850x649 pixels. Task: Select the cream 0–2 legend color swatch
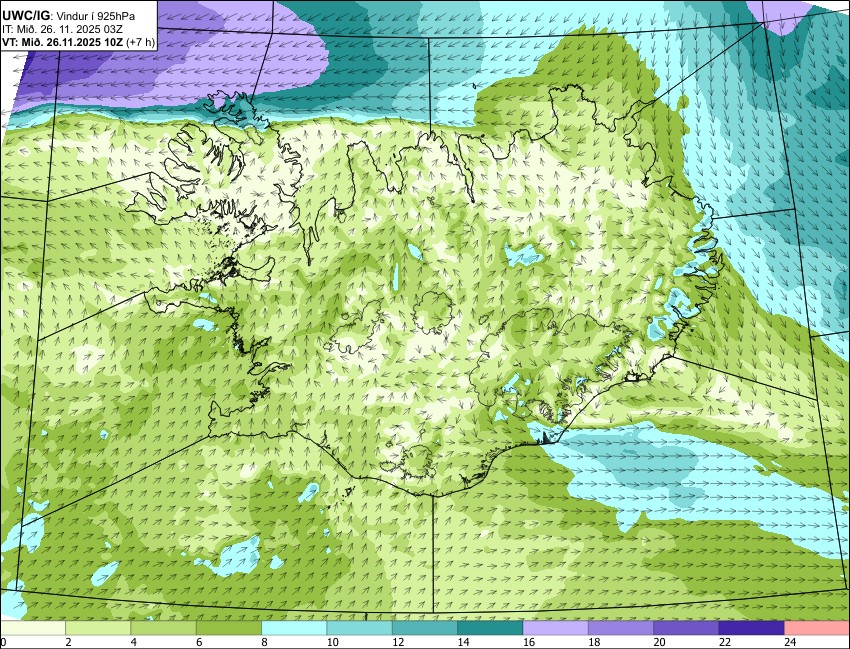click(x=33, y=628)
